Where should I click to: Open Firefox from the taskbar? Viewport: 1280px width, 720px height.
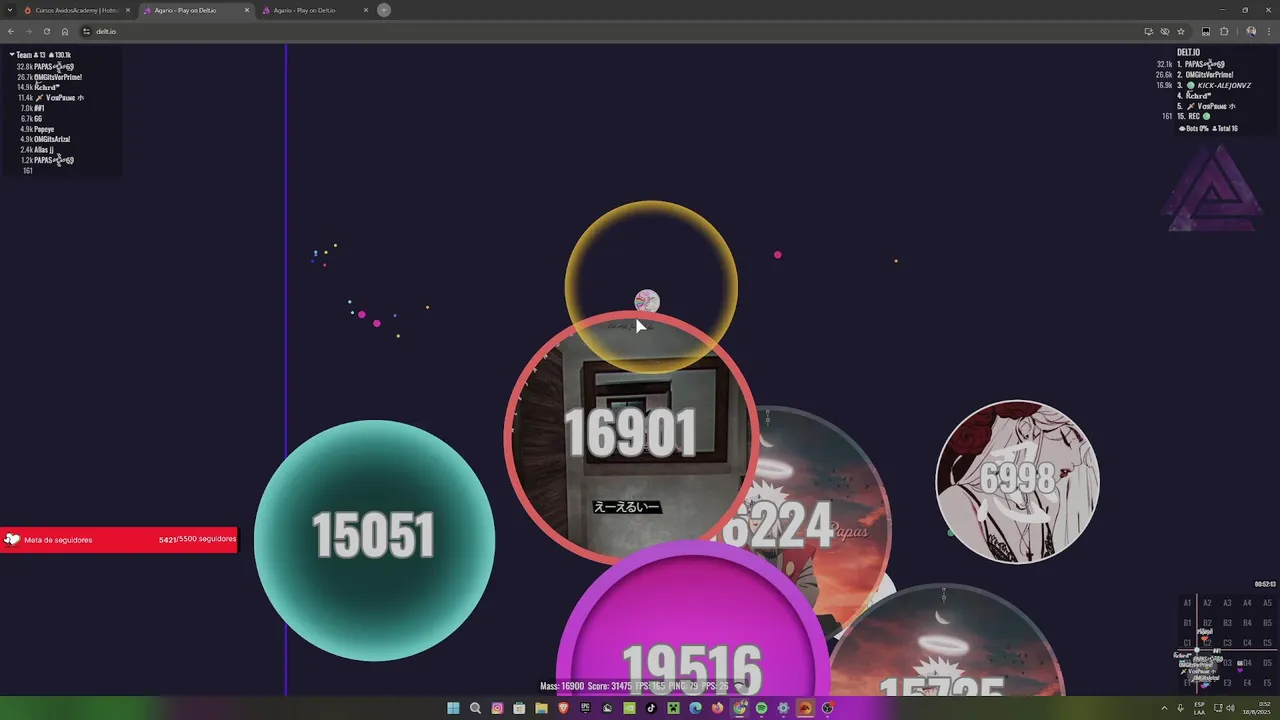pos(717,708)
